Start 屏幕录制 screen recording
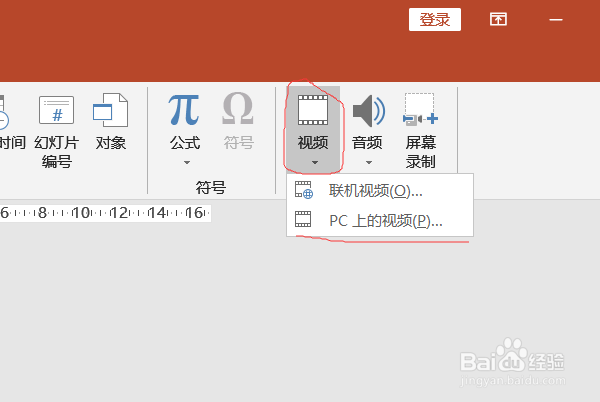 pos(421,130)
